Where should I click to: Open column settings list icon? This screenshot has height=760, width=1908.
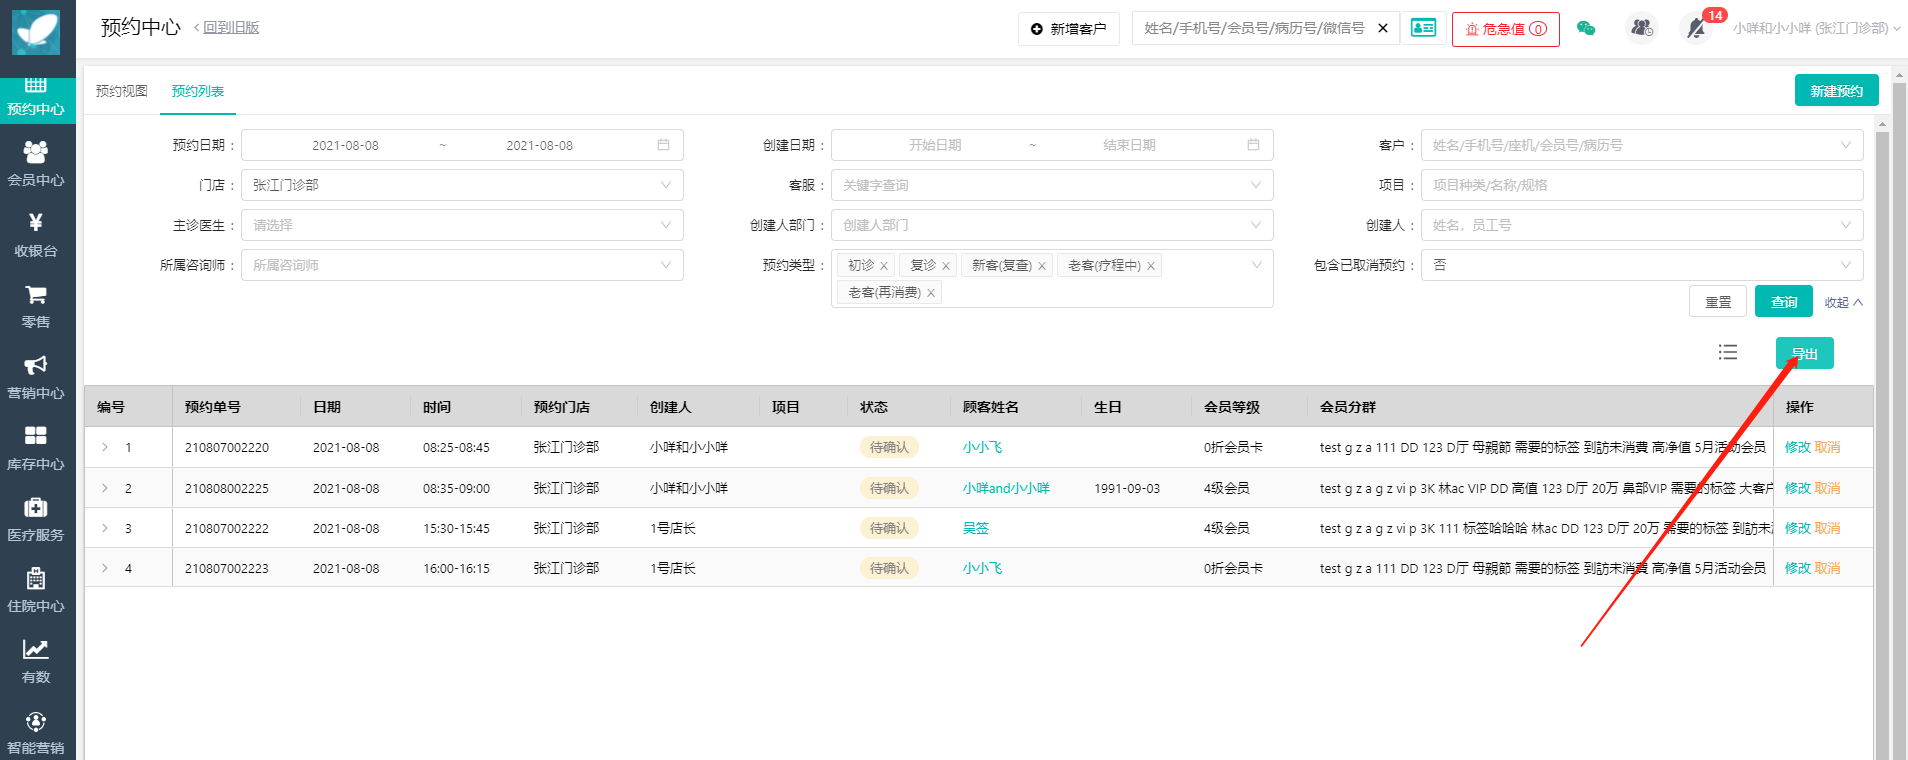pyautogui.click(x=1728, y=352)
